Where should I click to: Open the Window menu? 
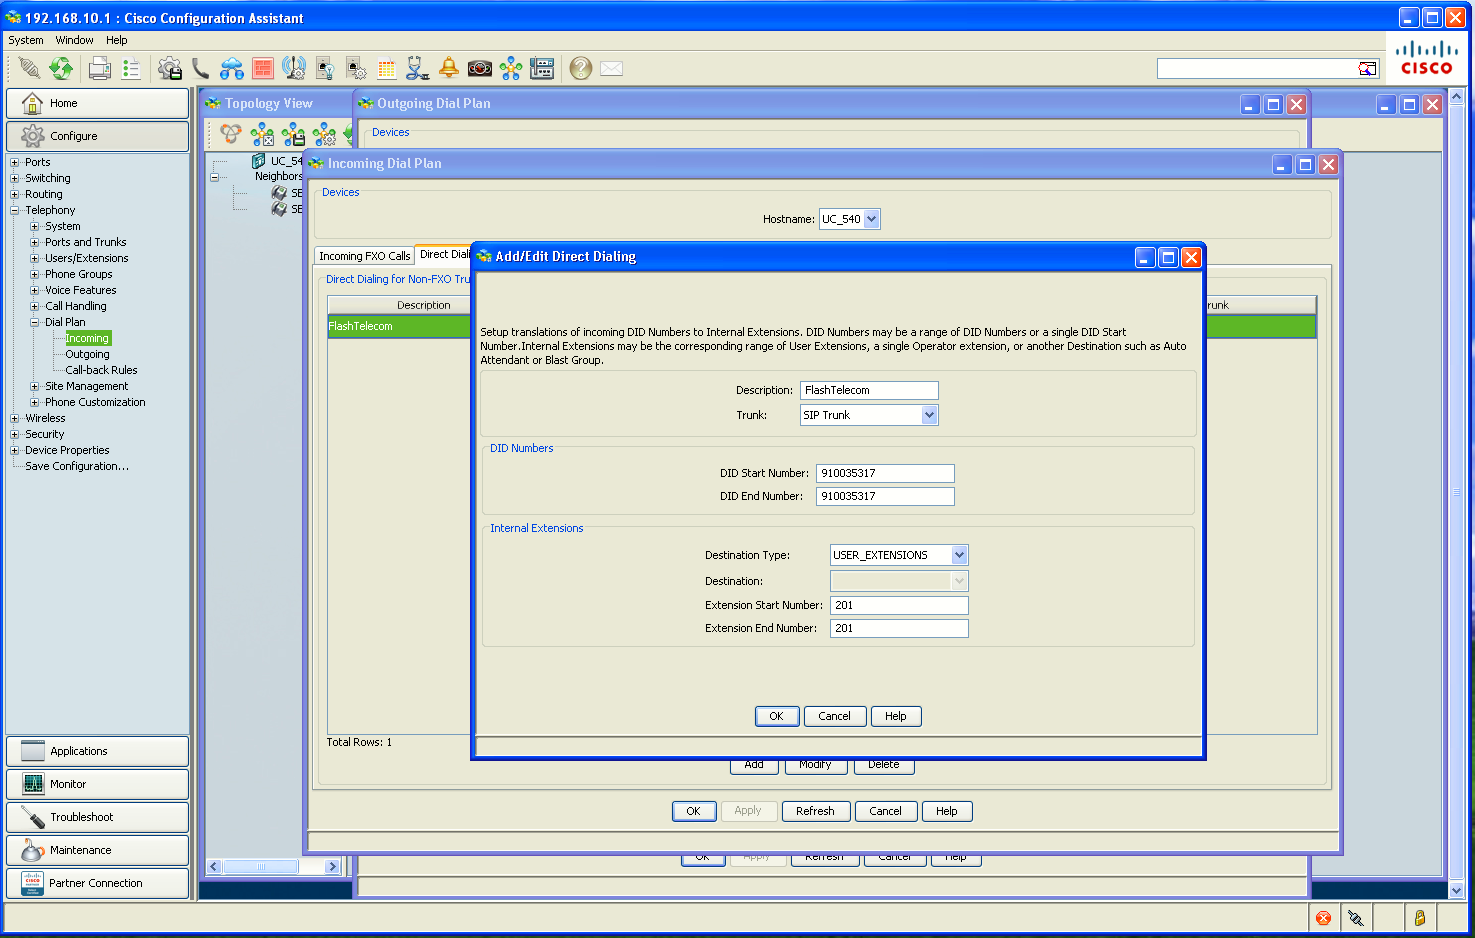75,40
